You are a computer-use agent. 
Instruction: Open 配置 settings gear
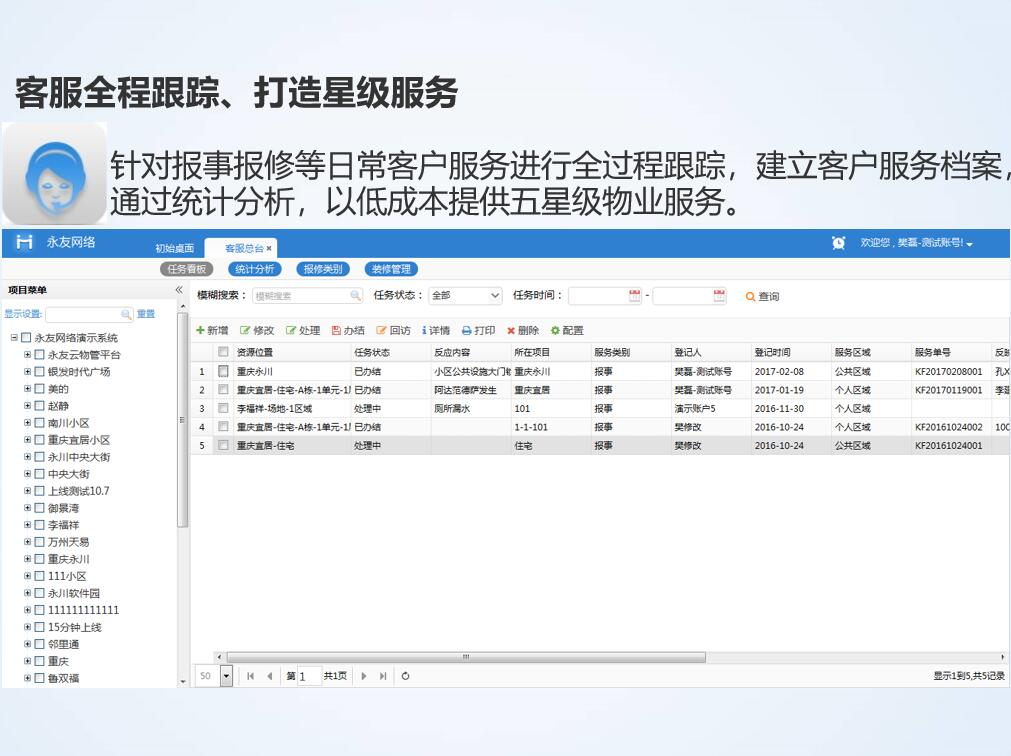tap(555, 331)
